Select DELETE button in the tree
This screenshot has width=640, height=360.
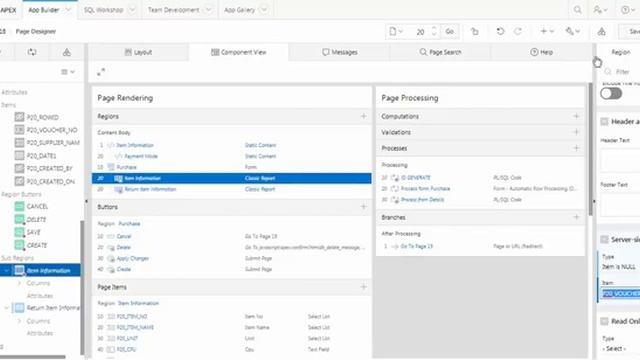pyautogui.click(x=36, y=220)
